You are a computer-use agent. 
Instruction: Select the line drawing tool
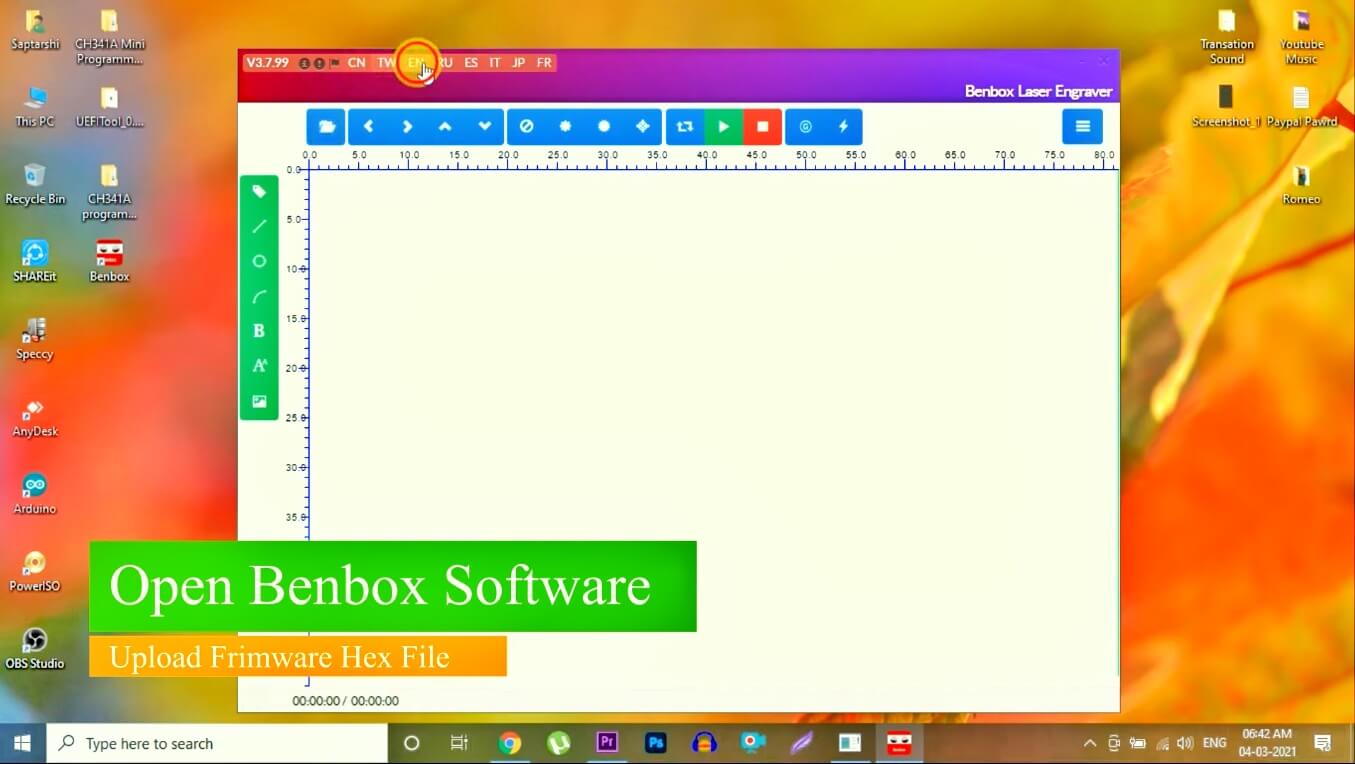pyautogui.click(x=259, y=226)
